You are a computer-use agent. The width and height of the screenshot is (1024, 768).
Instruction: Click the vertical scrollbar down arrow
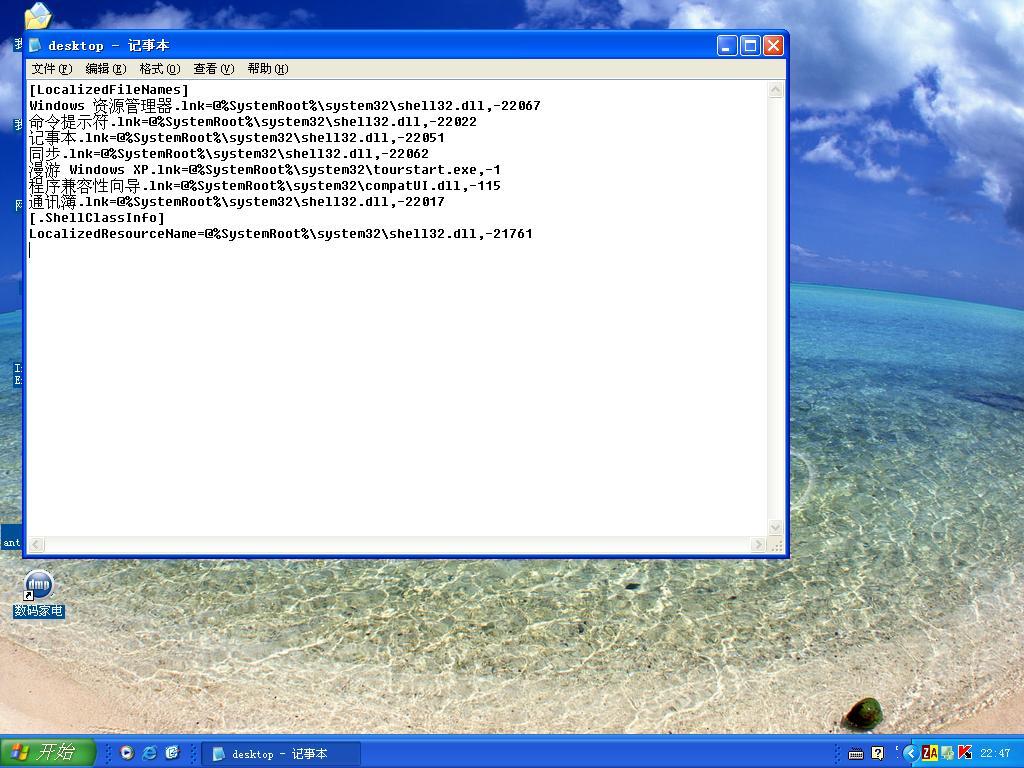click(776, 527)
